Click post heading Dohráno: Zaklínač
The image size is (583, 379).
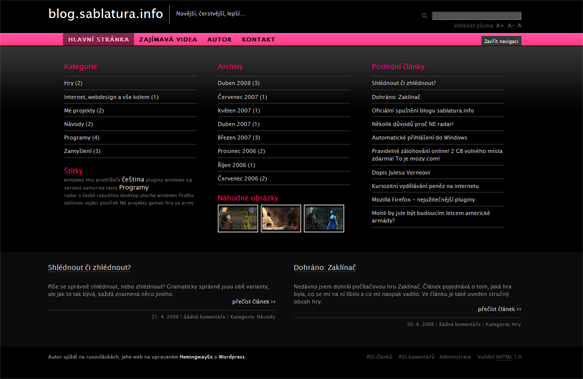pos(325,267)
